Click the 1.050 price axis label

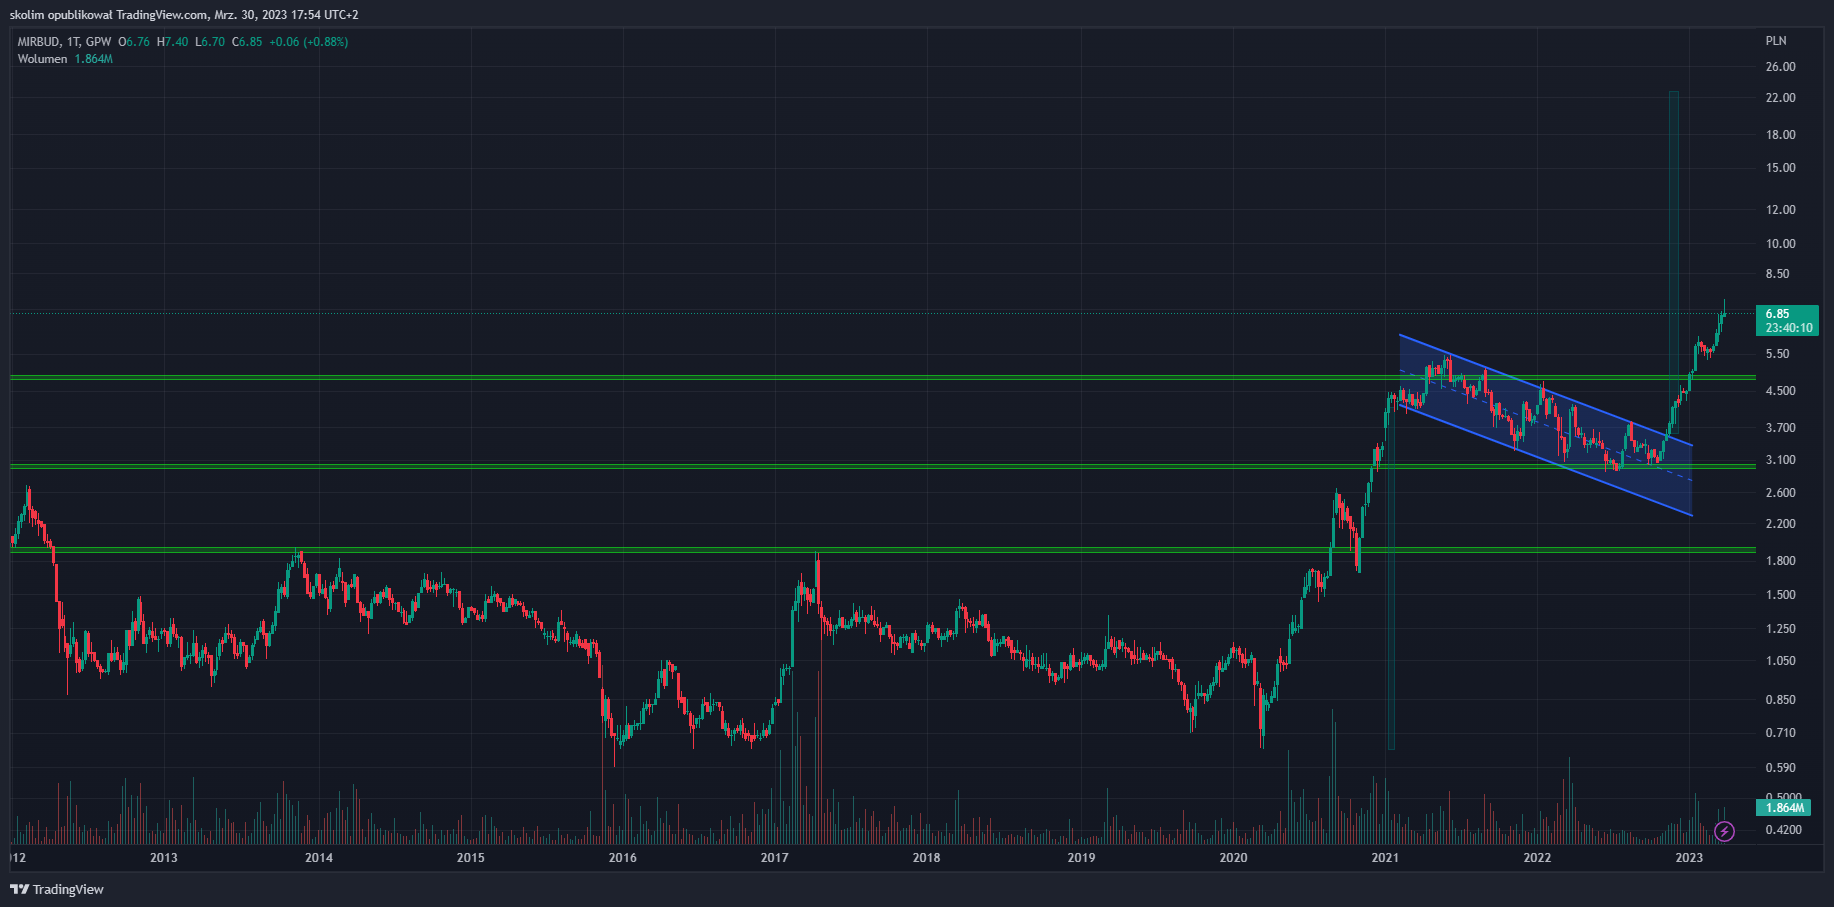pos(1780,661)
